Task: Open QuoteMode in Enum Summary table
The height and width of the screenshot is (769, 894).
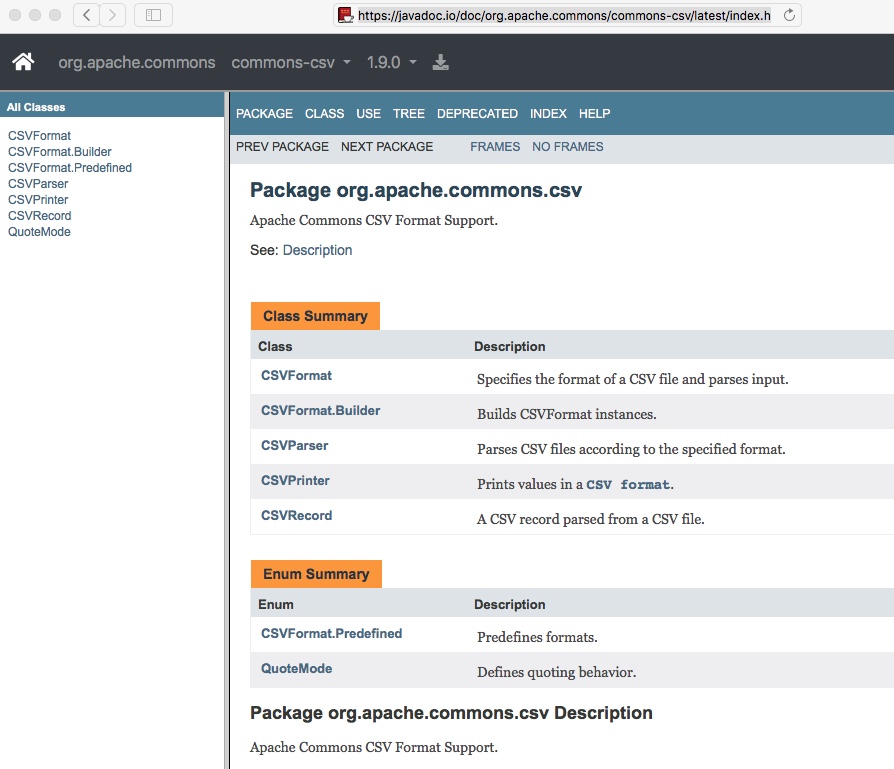Action: (296, 668)
